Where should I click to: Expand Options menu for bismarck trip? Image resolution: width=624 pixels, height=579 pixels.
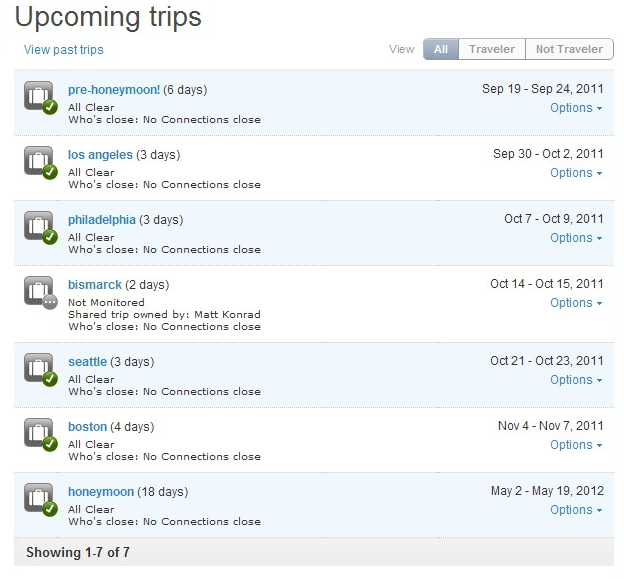pos(576,303)
